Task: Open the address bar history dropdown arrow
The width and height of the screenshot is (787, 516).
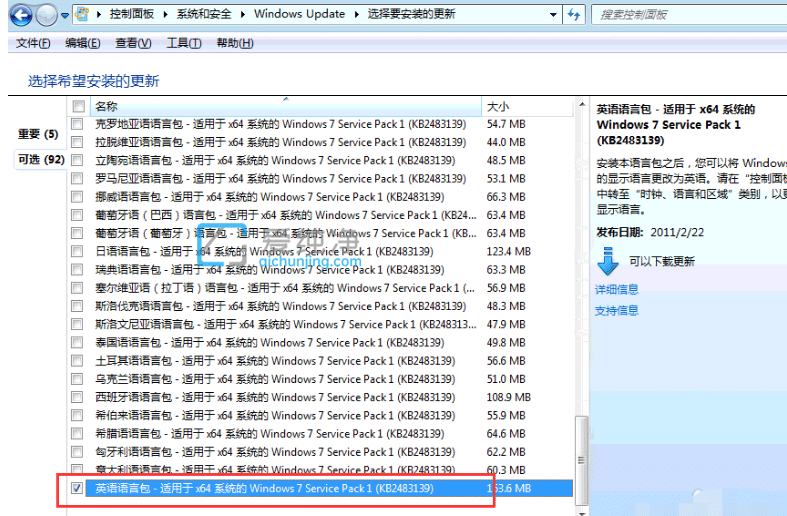Action: (553, 15)
